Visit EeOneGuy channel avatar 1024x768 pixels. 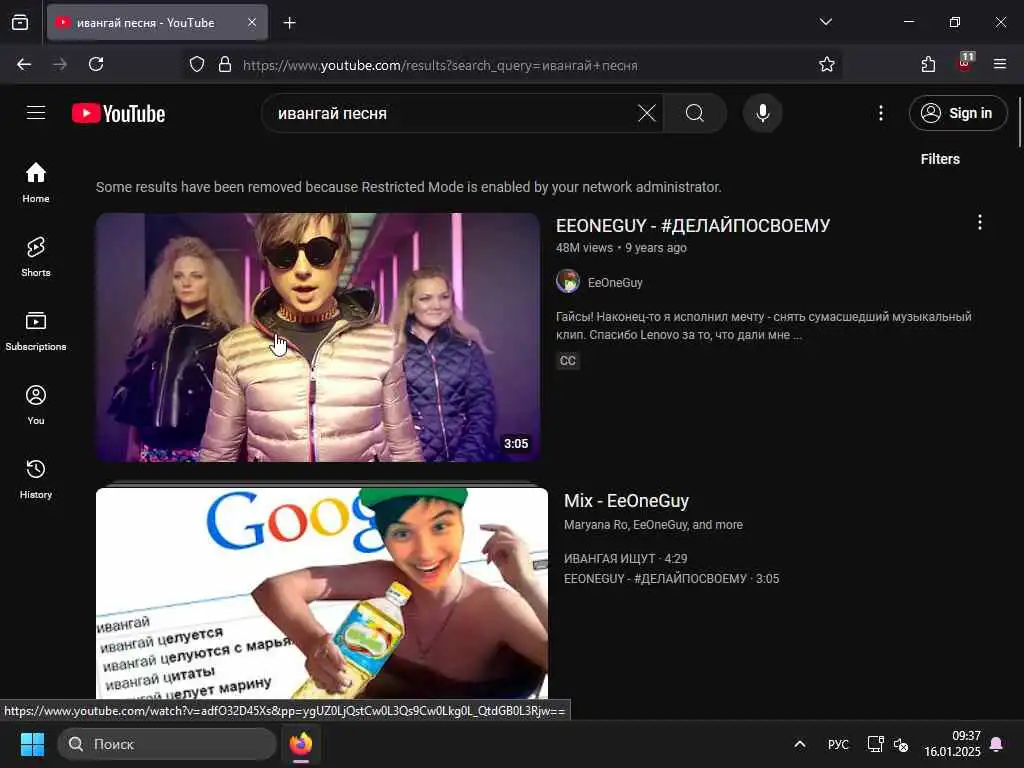(x=568, y=281)
